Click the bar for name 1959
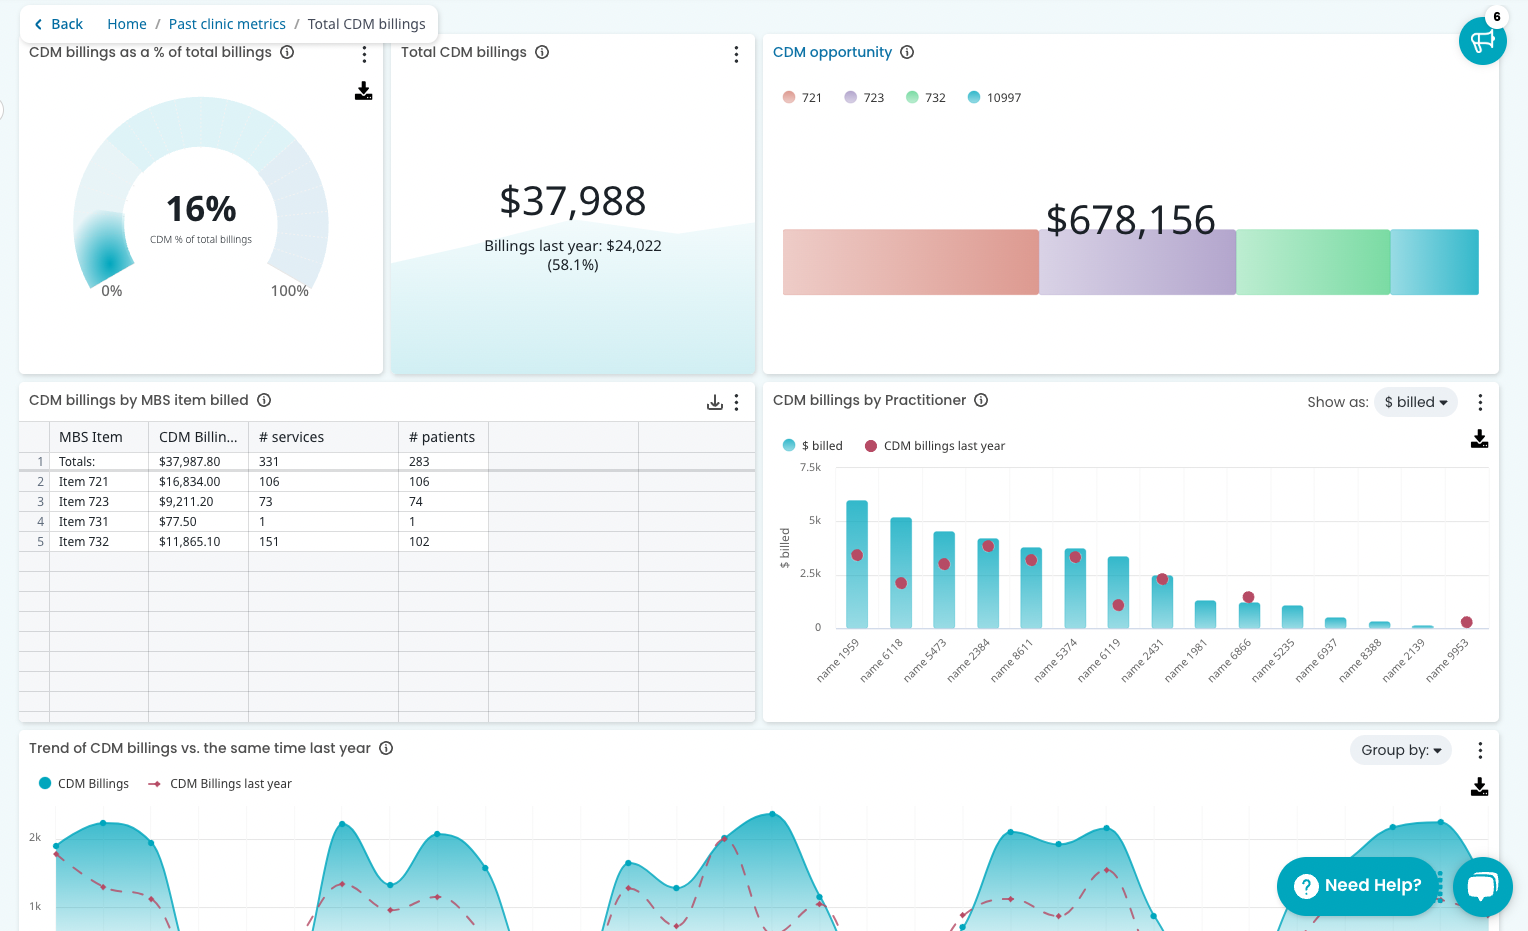1528x931 pixels. (857, 564)
